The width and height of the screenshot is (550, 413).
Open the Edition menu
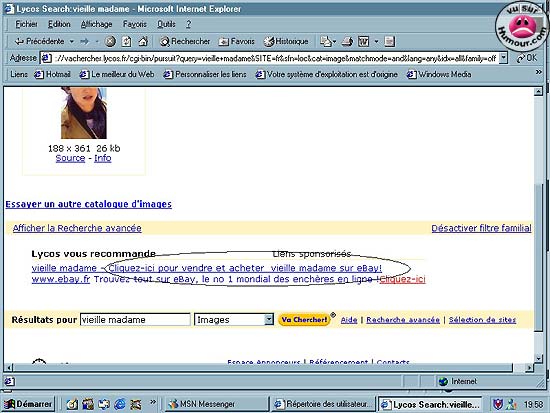(59, 24)
